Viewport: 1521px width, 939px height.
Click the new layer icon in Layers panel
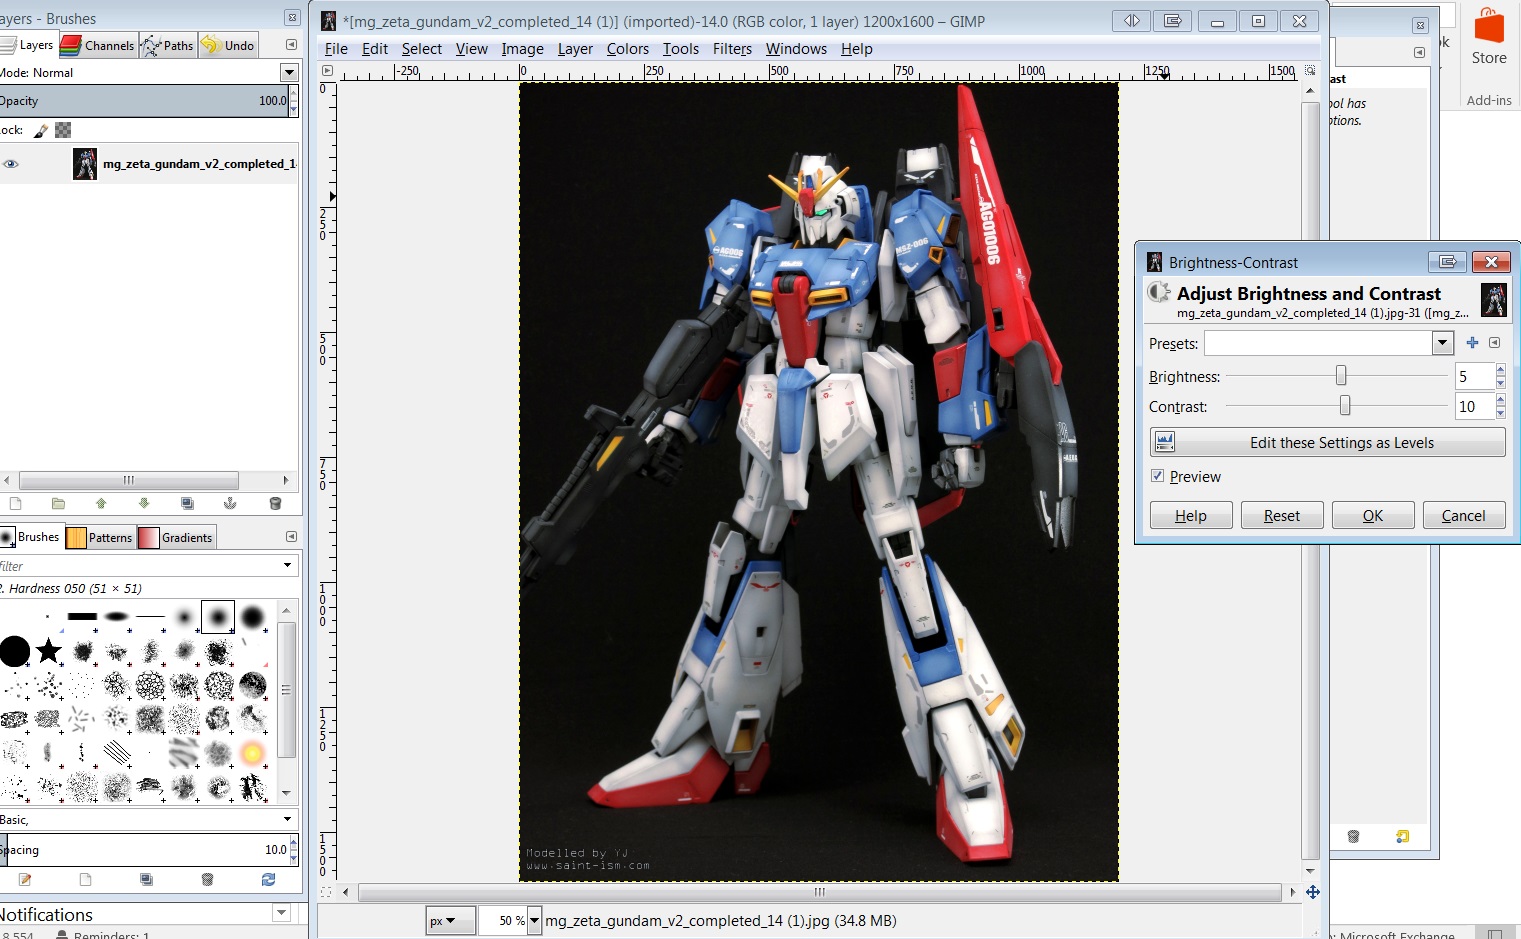pos(15,503)
